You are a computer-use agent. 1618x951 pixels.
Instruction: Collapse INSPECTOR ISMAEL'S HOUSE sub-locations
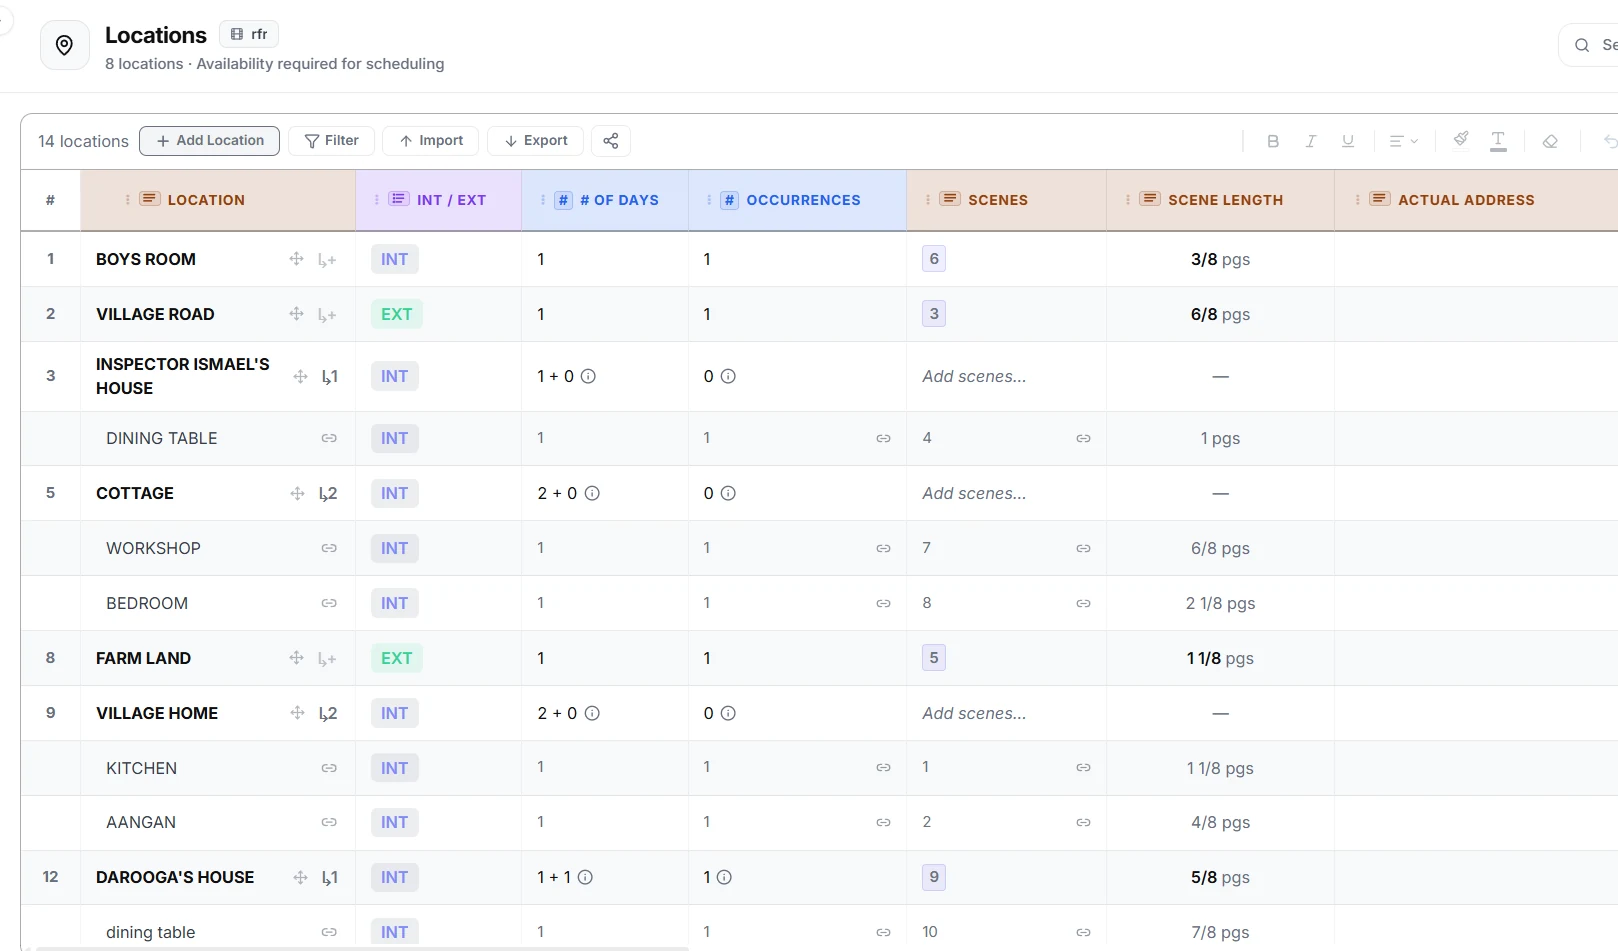pyautogui.click(x=329, y=377)
